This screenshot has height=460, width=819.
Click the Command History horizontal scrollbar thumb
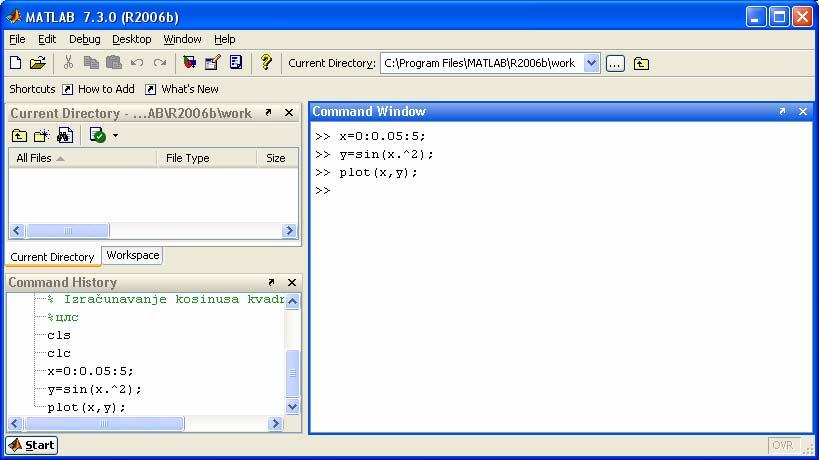[104, 423]
